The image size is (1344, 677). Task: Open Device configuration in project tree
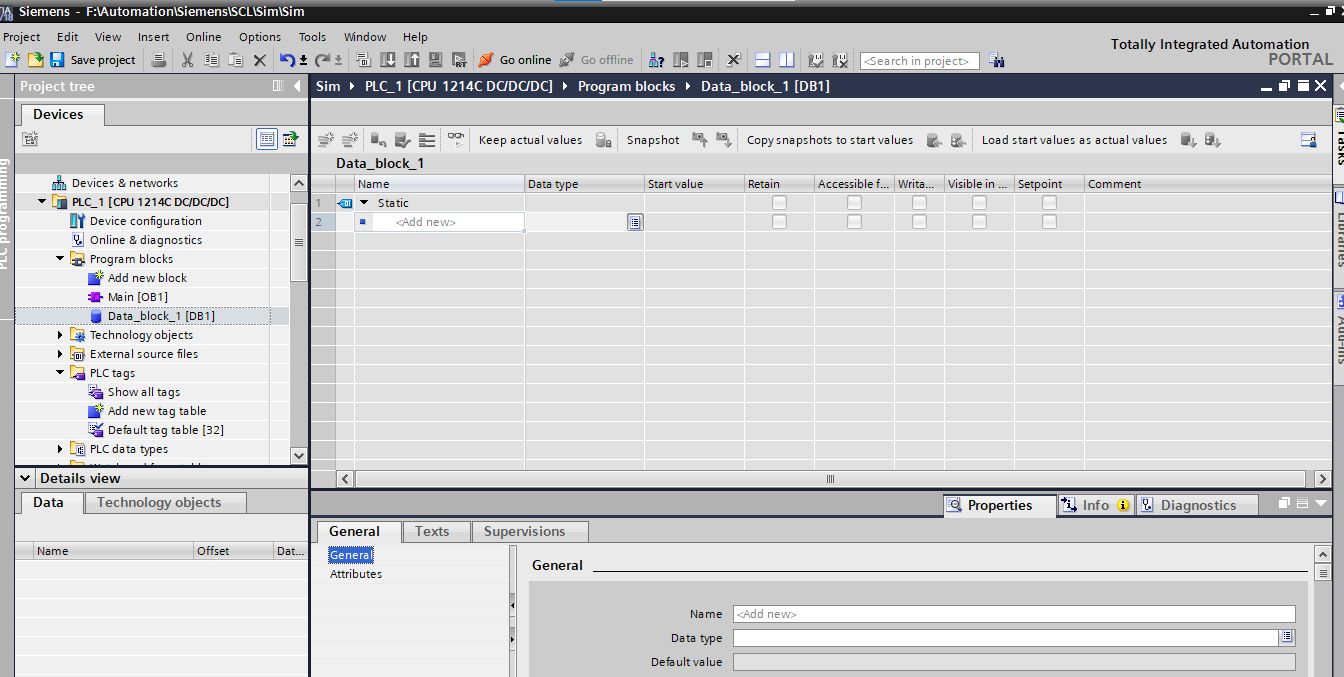point(145,221)
